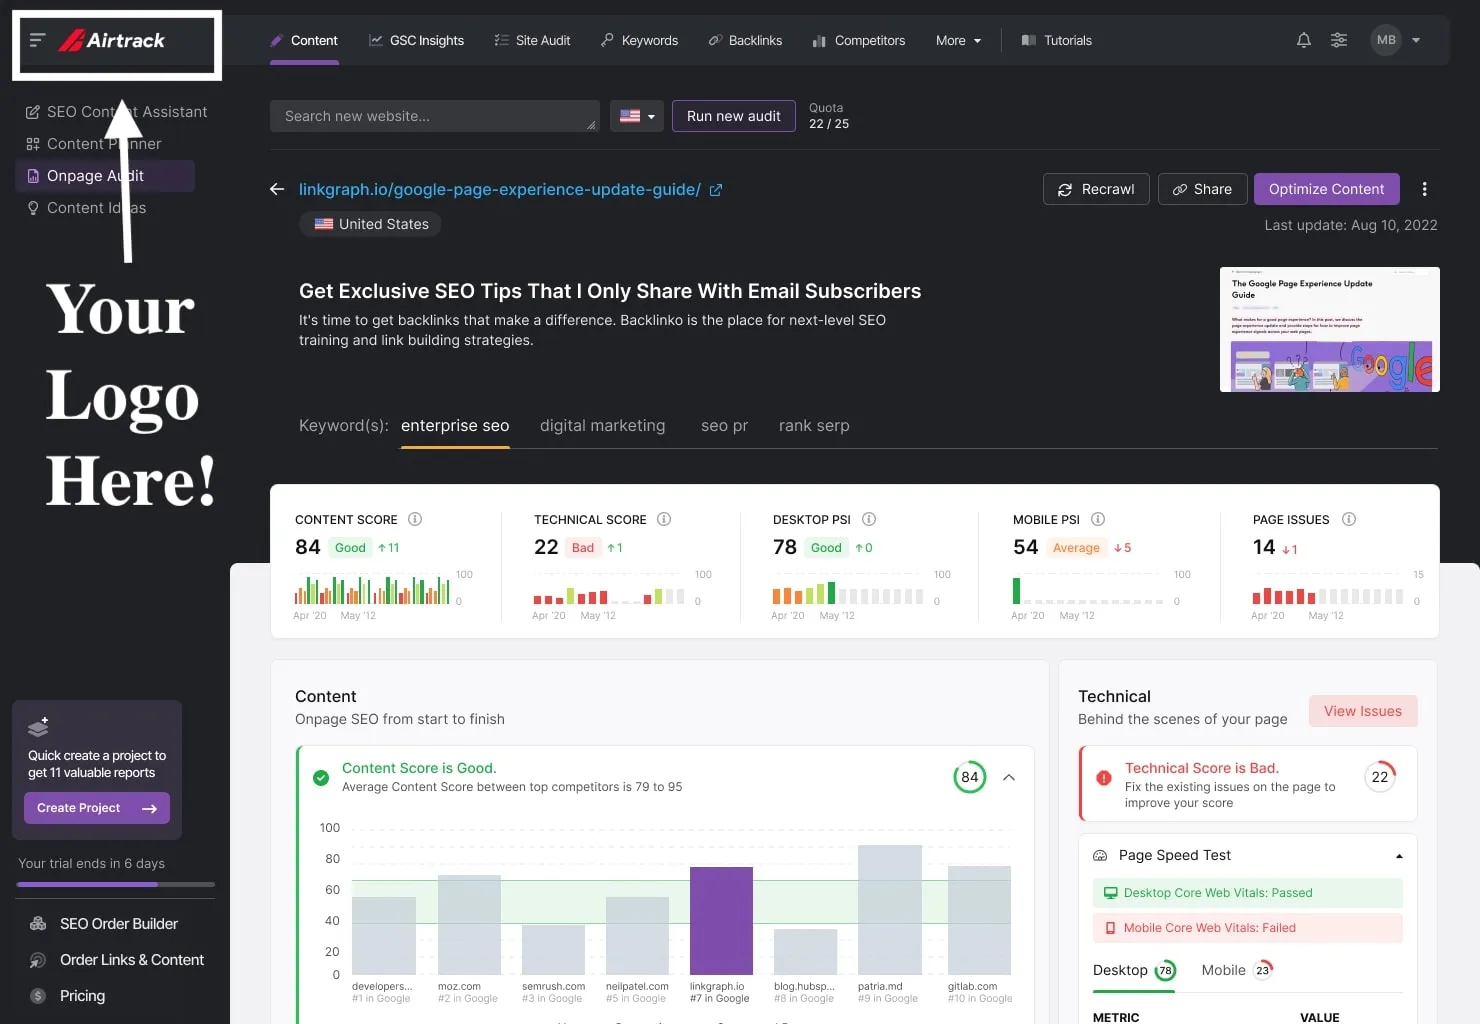Click the preferences sliders icon near the avatar
The height and width of the screenshot is (1024, 1480).
point(1339,40)
